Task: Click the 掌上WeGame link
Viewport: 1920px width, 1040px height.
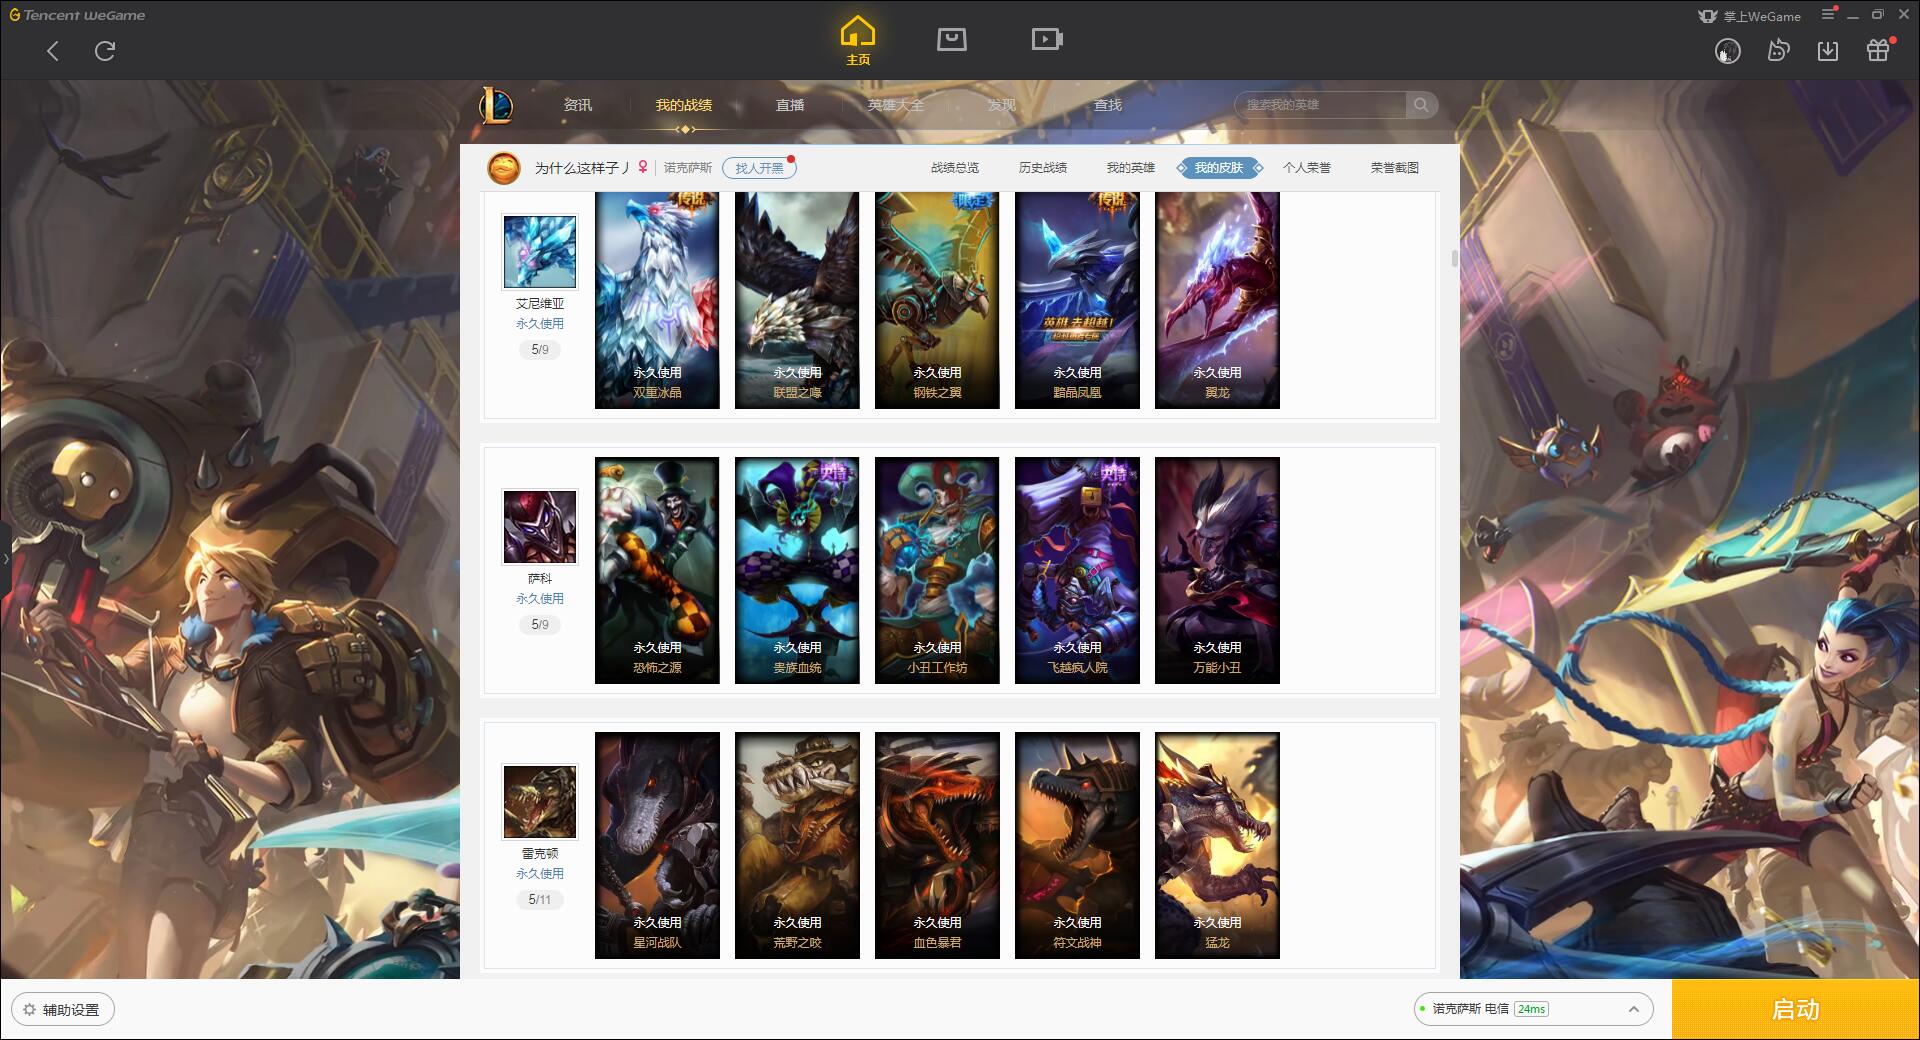Action: pyautogui.click(x=1750, y=16)
